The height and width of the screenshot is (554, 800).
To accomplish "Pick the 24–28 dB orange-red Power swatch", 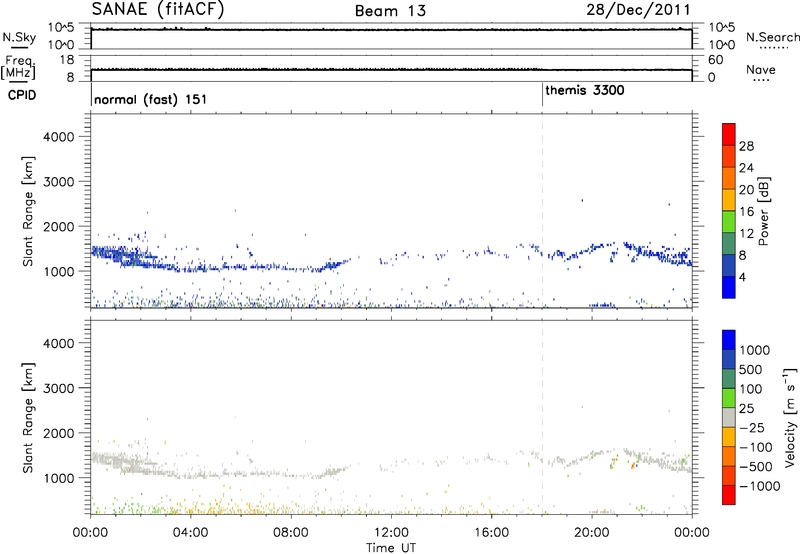I will 729,157.
